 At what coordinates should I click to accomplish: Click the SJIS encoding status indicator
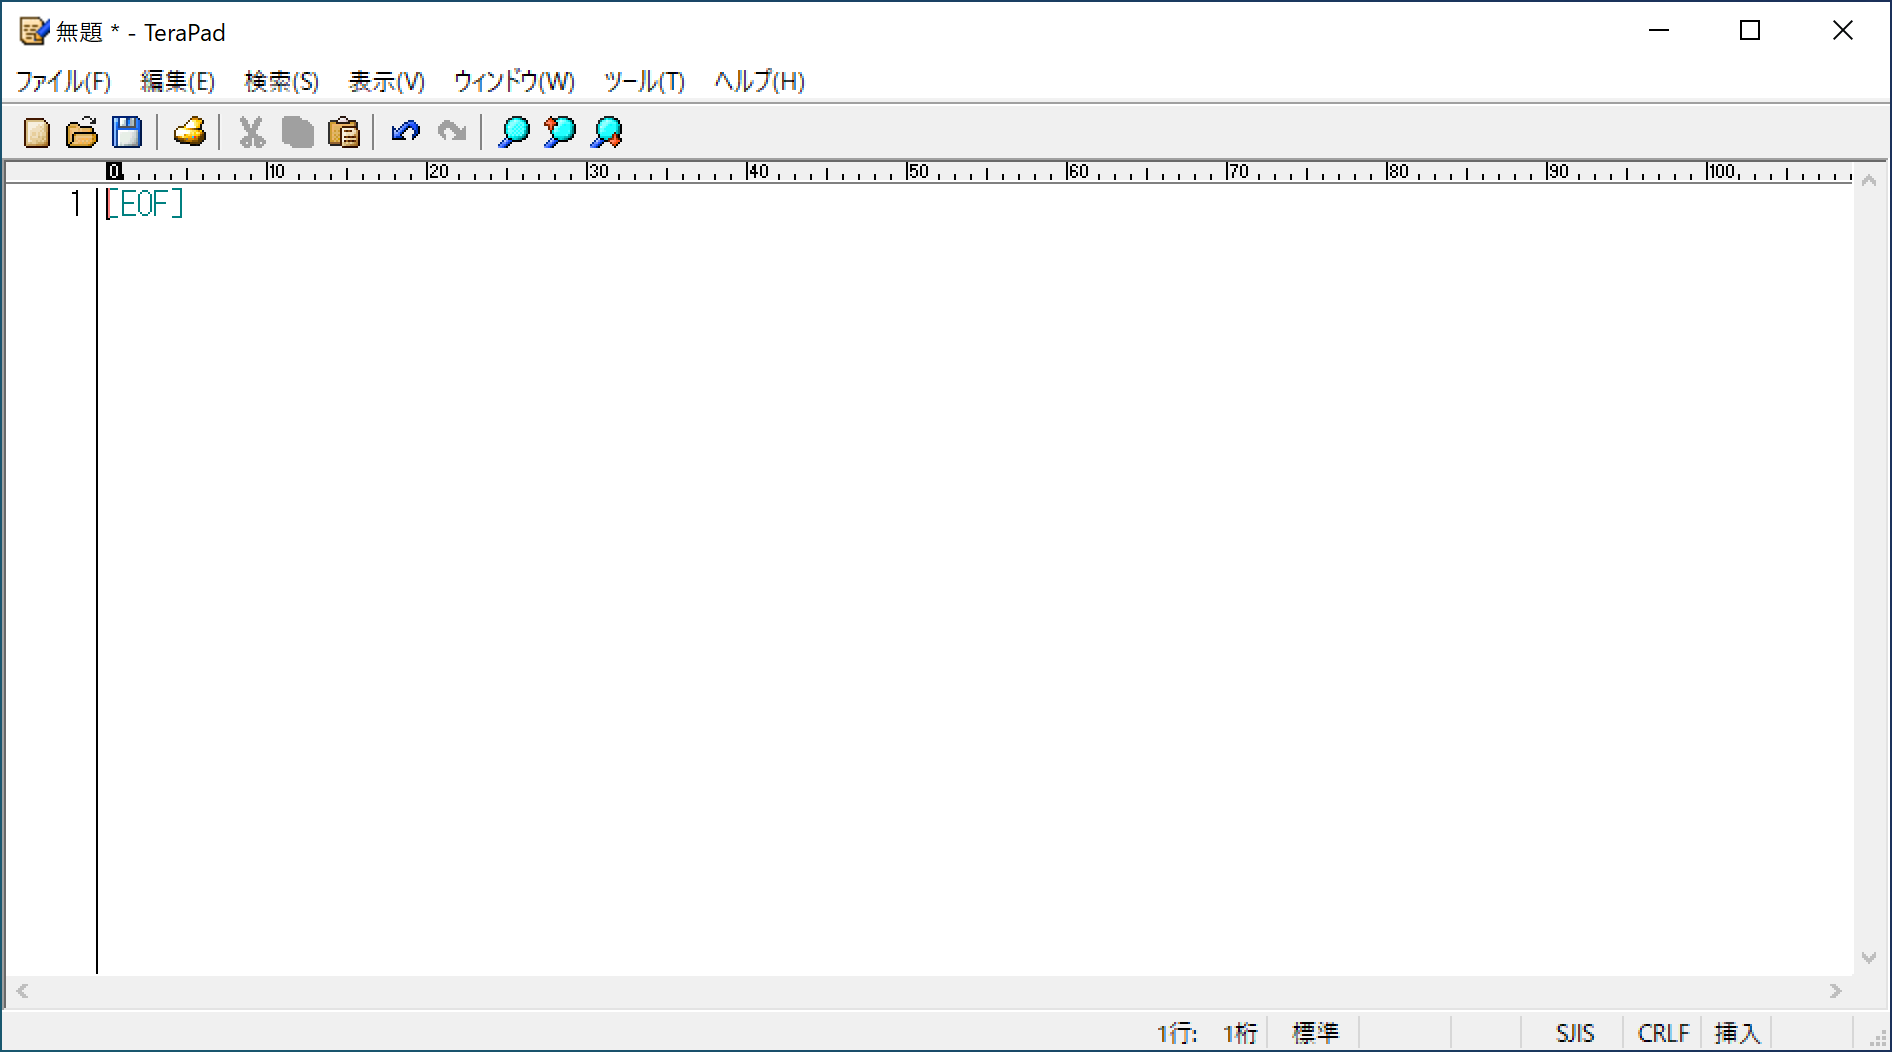(x=1575, y=1033)
